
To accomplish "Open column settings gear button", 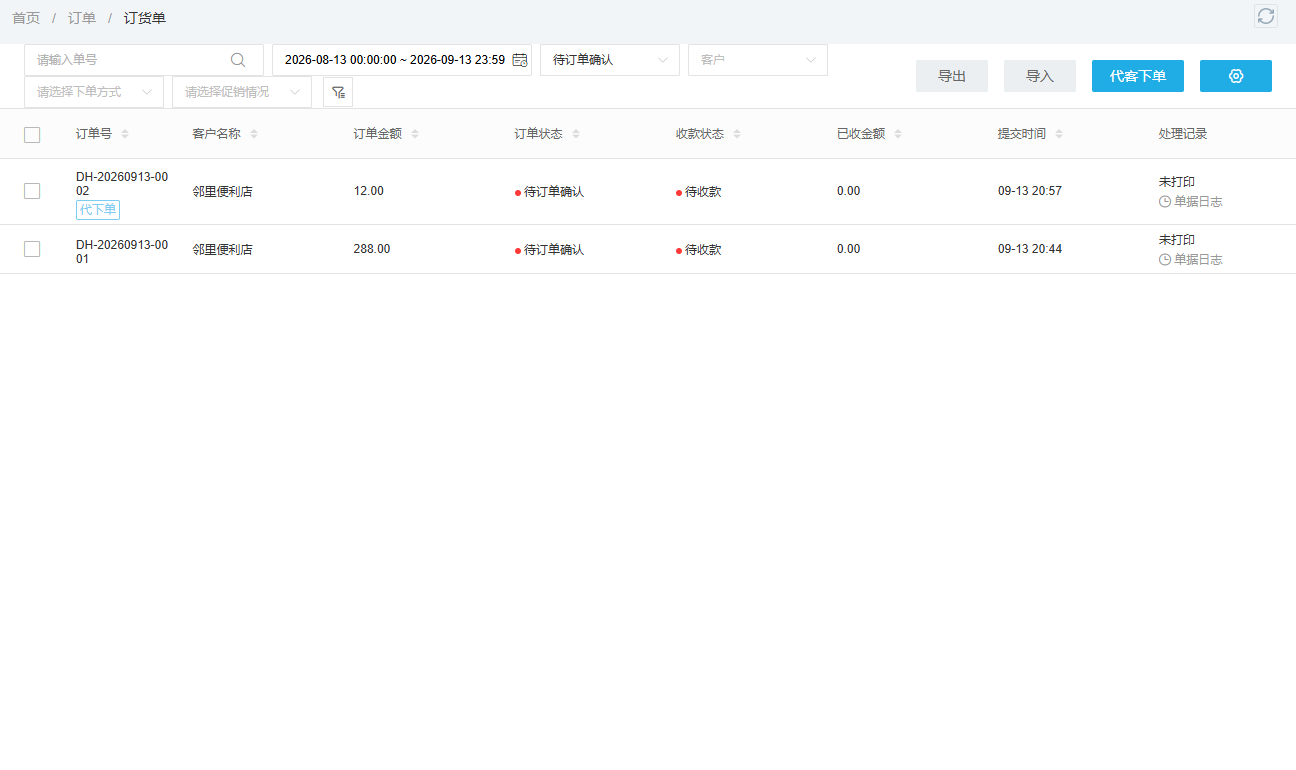I will (x=1236, y=76).
